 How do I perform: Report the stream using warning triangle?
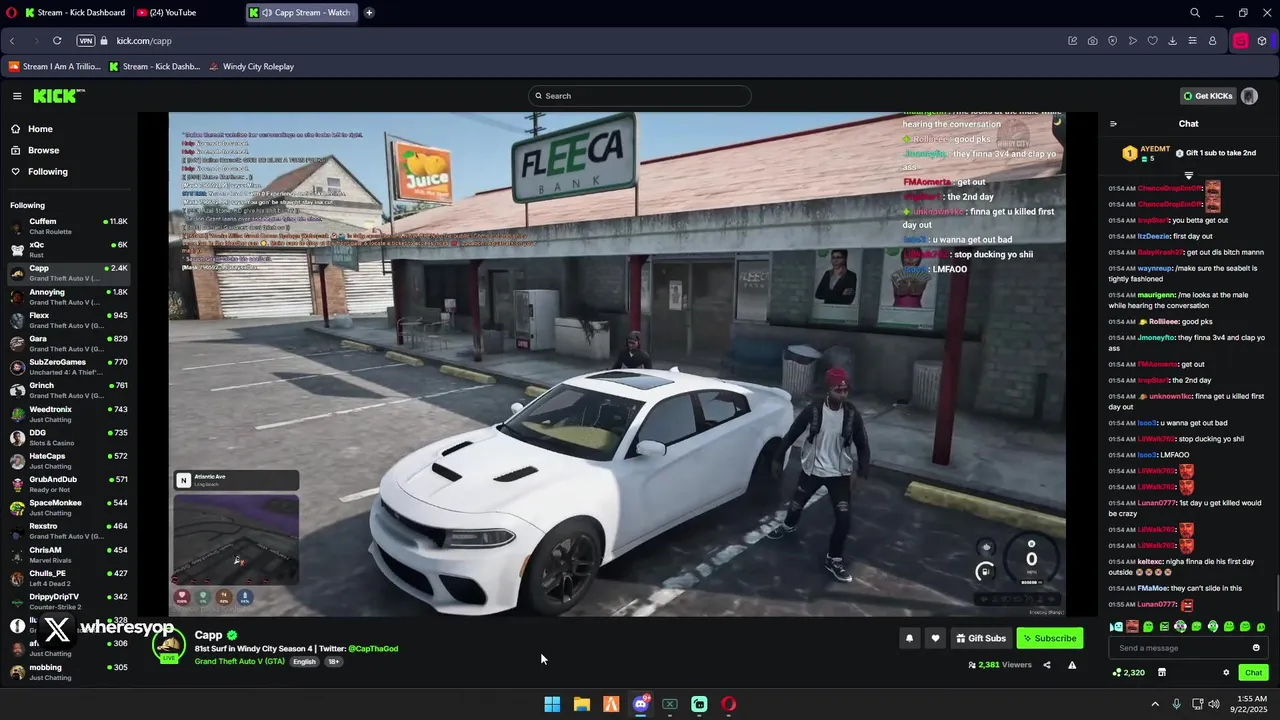tap(1072, 665)
